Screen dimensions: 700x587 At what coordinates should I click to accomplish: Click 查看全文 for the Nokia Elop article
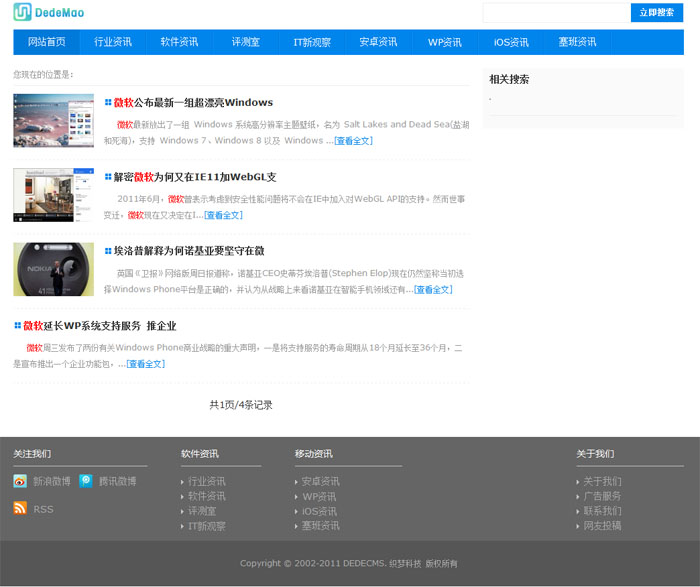coord(433,290)
